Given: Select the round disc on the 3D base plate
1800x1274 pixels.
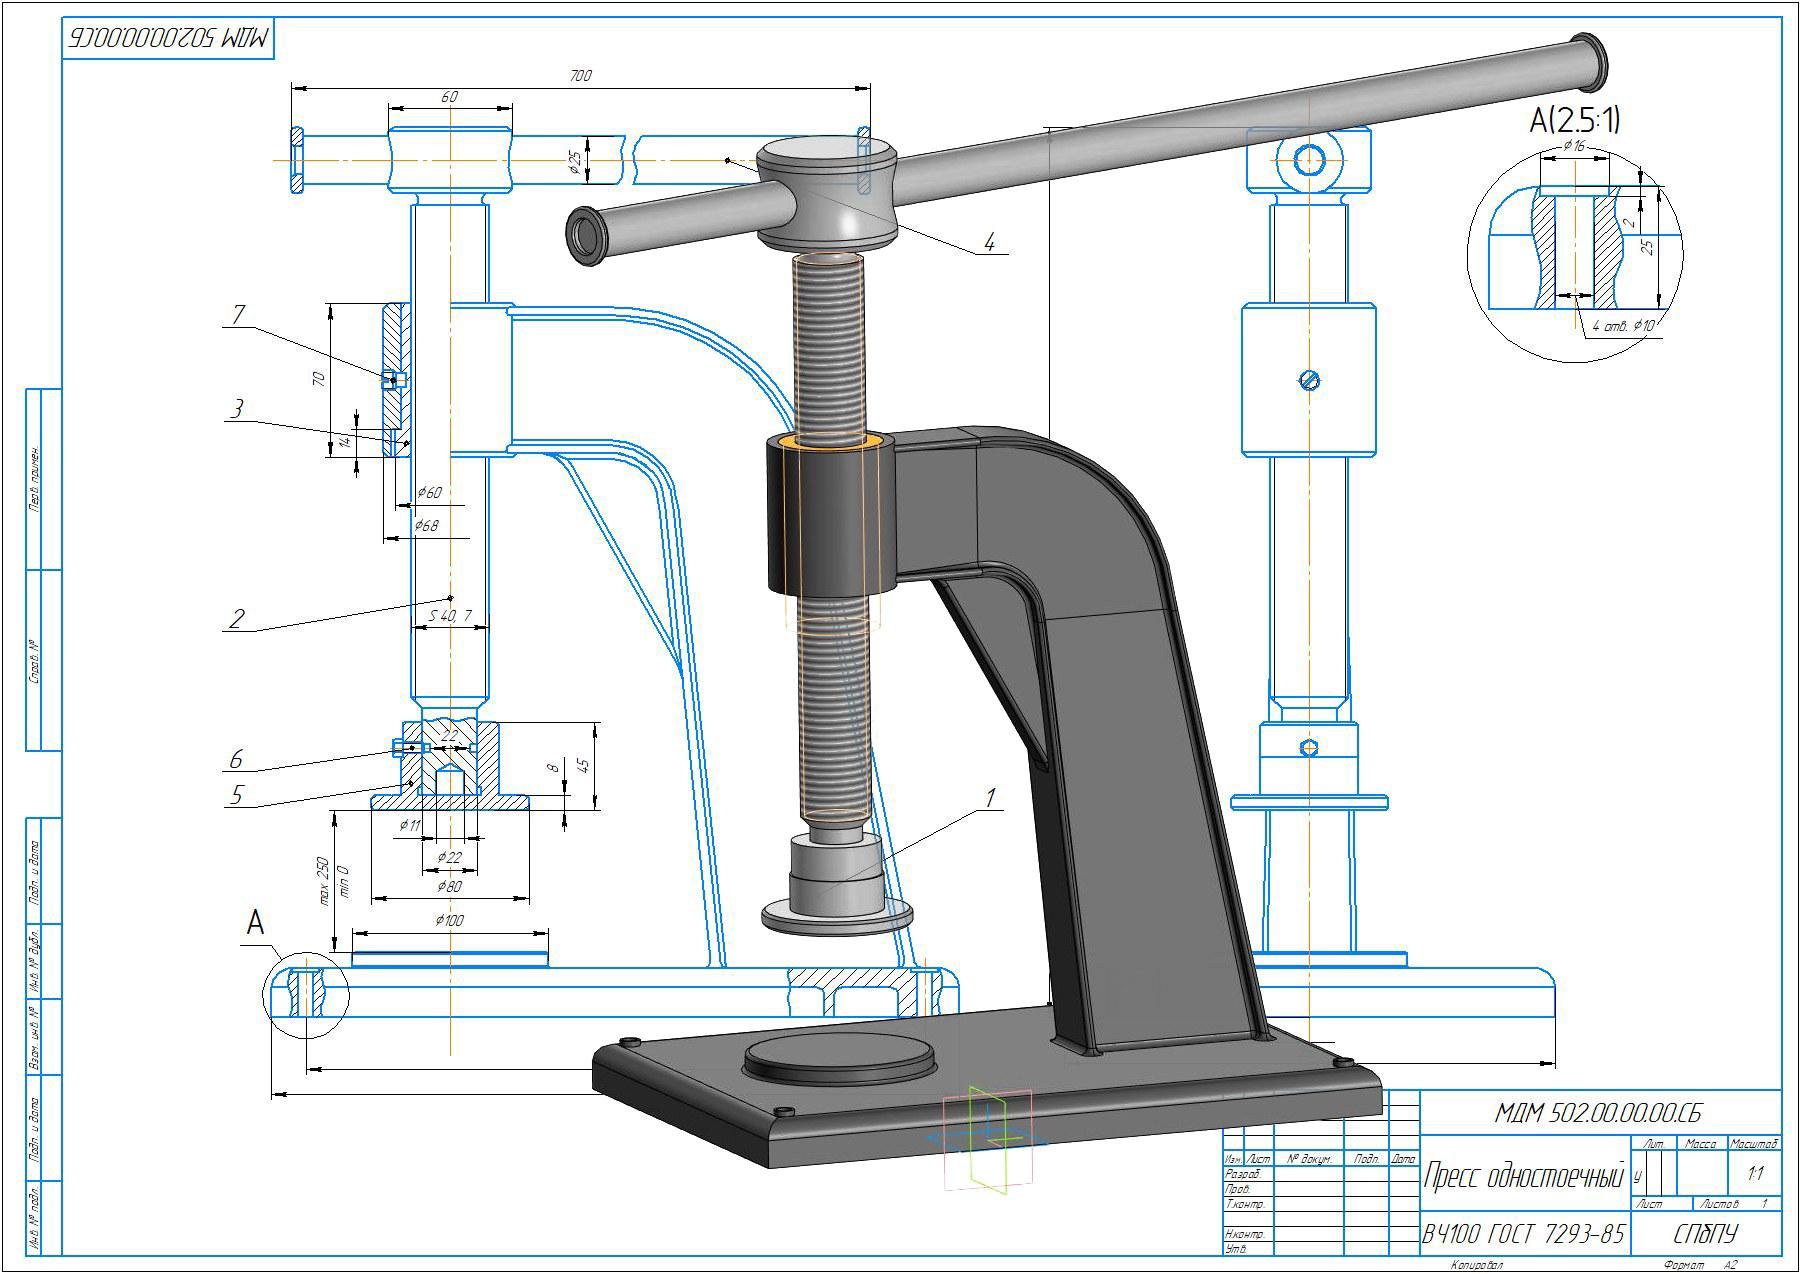Looking at the screenshot, I should (838, 1058).
